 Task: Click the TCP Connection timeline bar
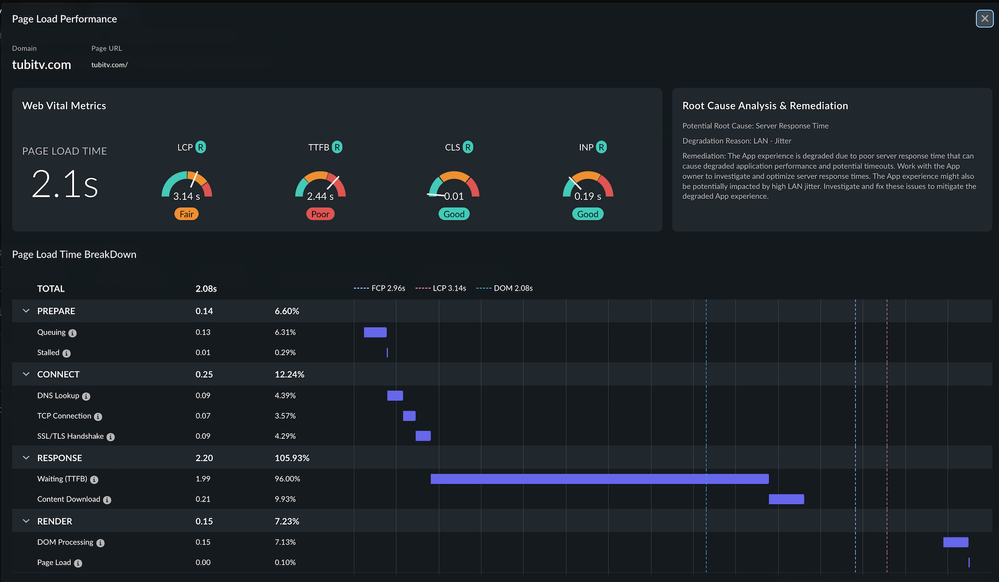(x=409, y=416)
